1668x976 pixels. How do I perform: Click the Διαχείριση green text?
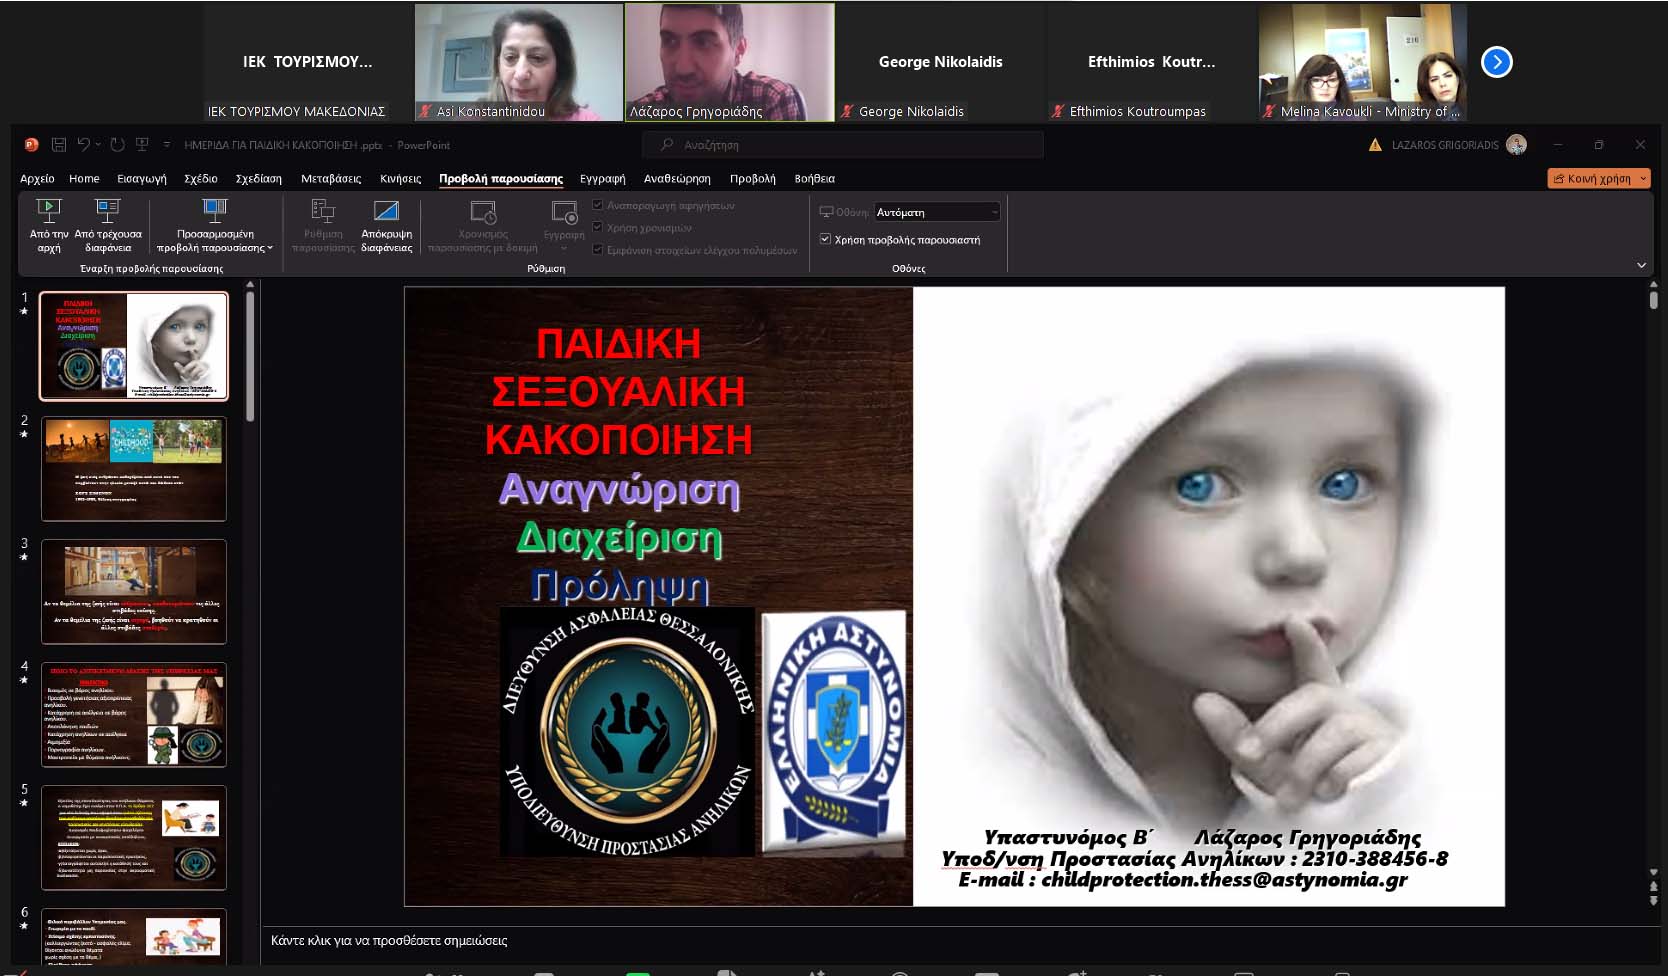(619, 540)
